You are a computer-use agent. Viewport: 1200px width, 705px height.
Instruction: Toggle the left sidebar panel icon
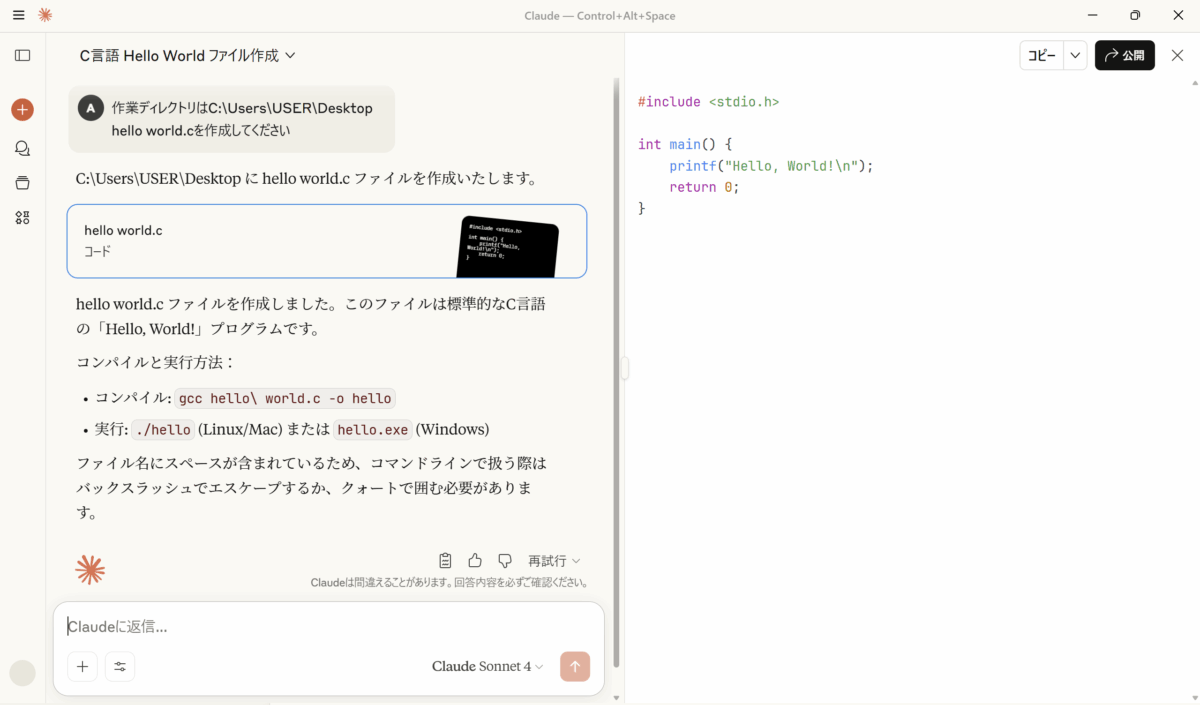[22, 56]
